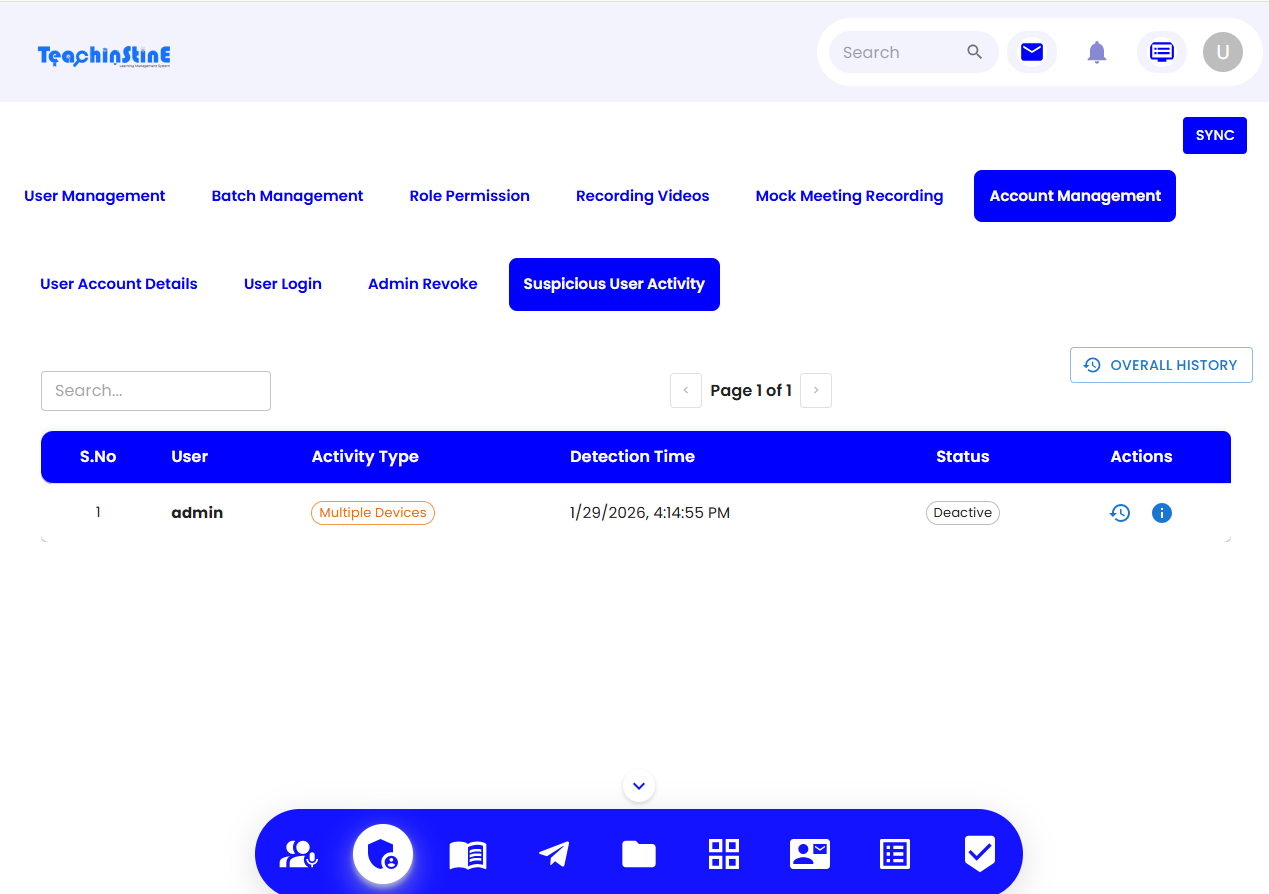1269x894 pixels.
Task: Open the mail envelope icon in header
Action: point(1032,52)
